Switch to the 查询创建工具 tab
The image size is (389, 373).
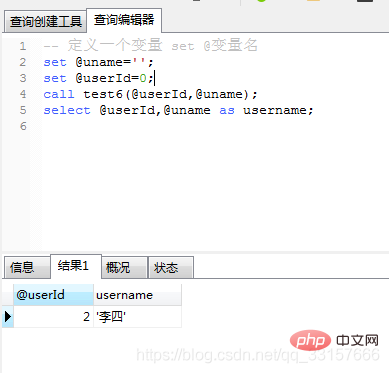45,22
